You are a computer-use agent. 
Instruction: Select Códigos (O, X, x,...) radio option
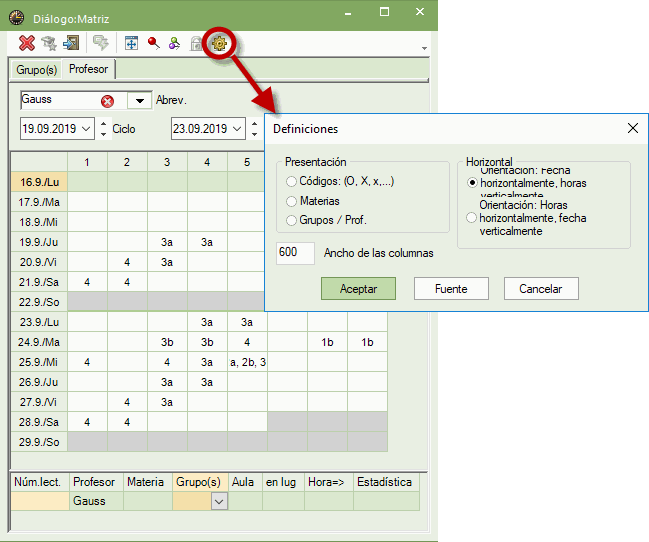[291, 181]
